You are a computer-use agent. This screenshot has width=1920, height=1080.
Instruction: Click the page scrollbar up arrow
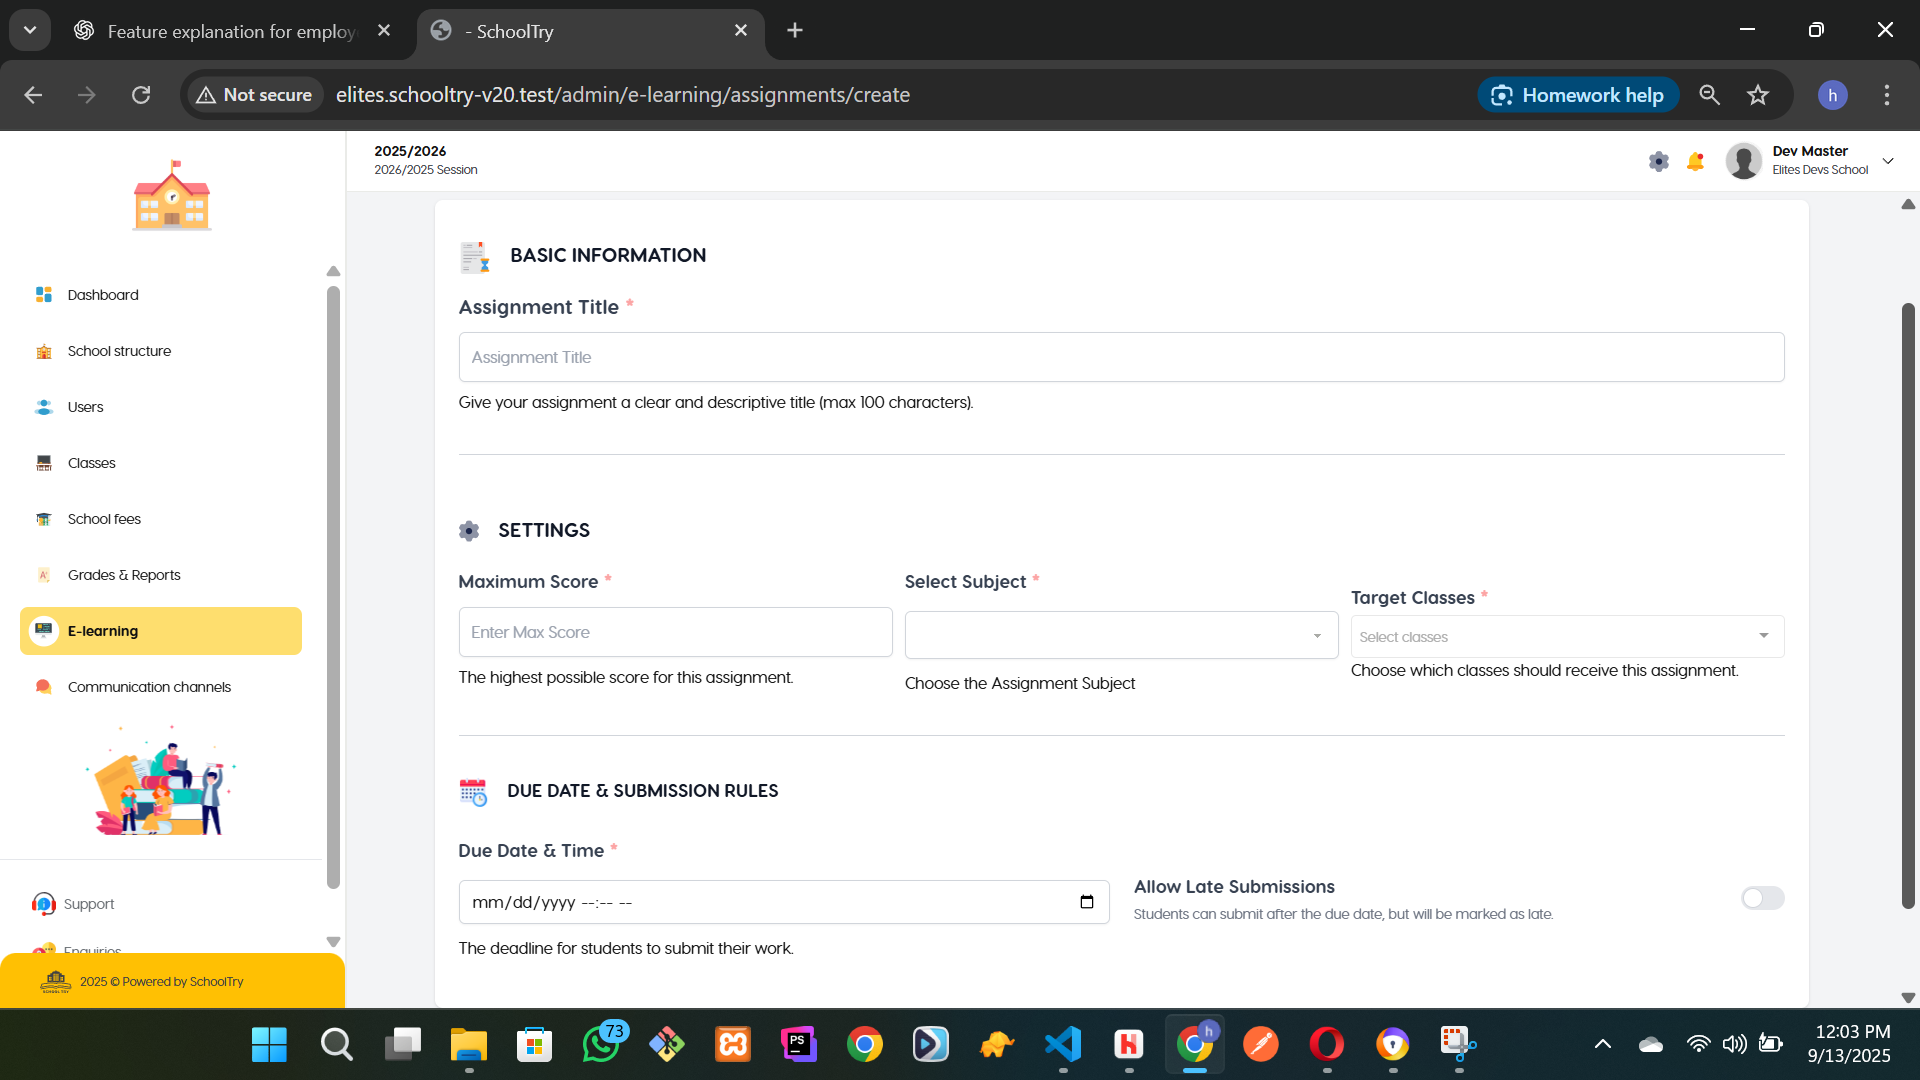pos(1908,204)
